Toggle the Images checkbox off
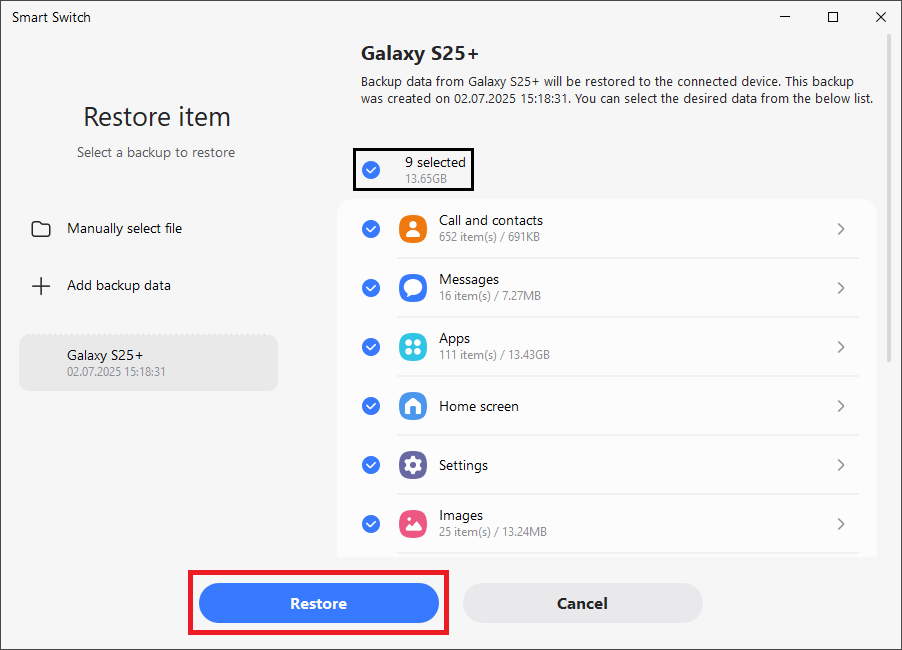902x650 pixels. click(x=371, y=524)
